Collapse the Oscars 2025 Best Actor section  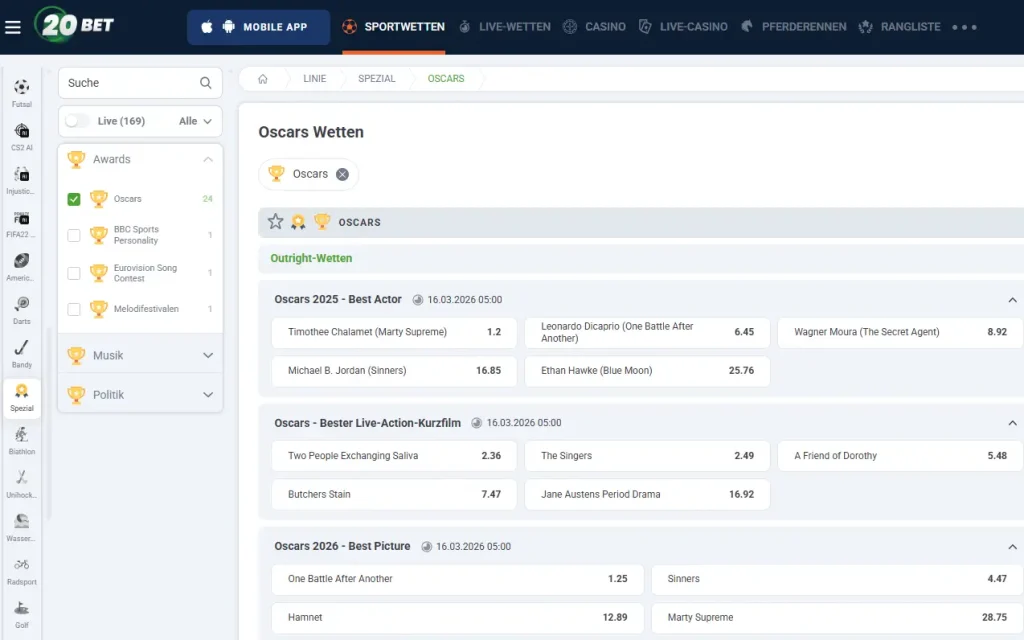pyautogui.click(x=1012, y=300)
